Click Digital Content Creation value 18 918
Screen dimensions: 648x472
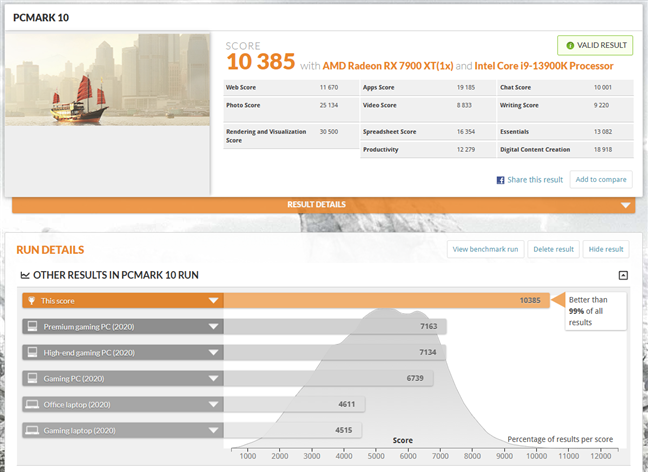point(603,150)
